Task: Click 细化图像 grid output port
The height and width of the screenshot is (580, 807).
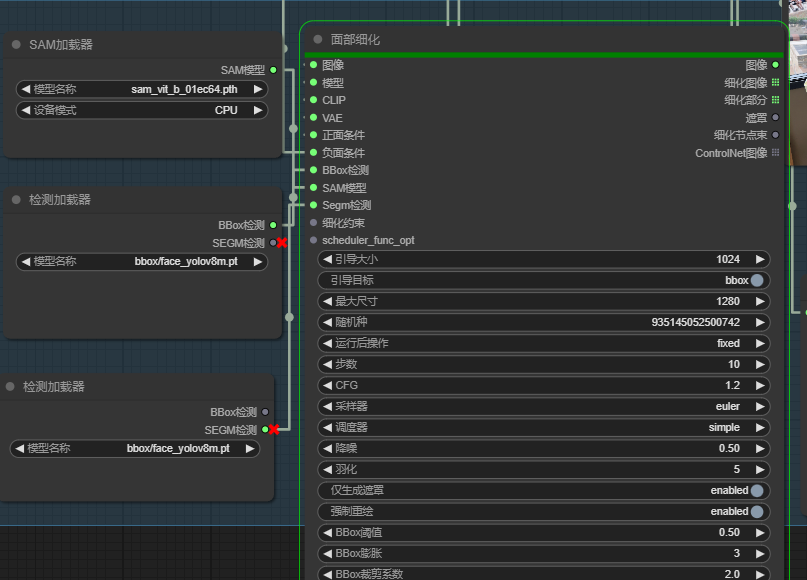Action: click(x=776, y=82)
